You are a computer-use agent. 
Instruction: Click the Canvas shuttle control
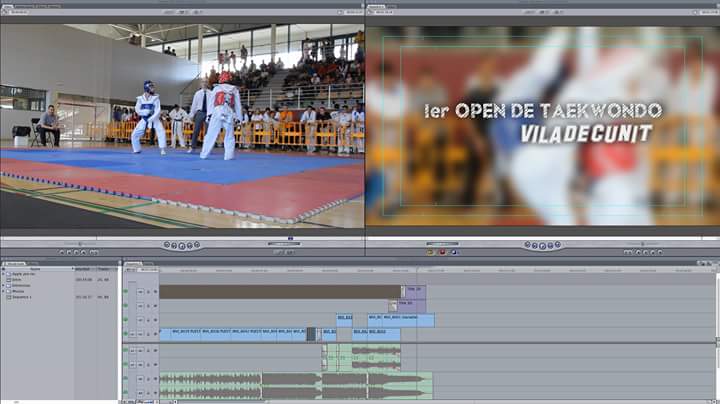(x=642, y=244)
